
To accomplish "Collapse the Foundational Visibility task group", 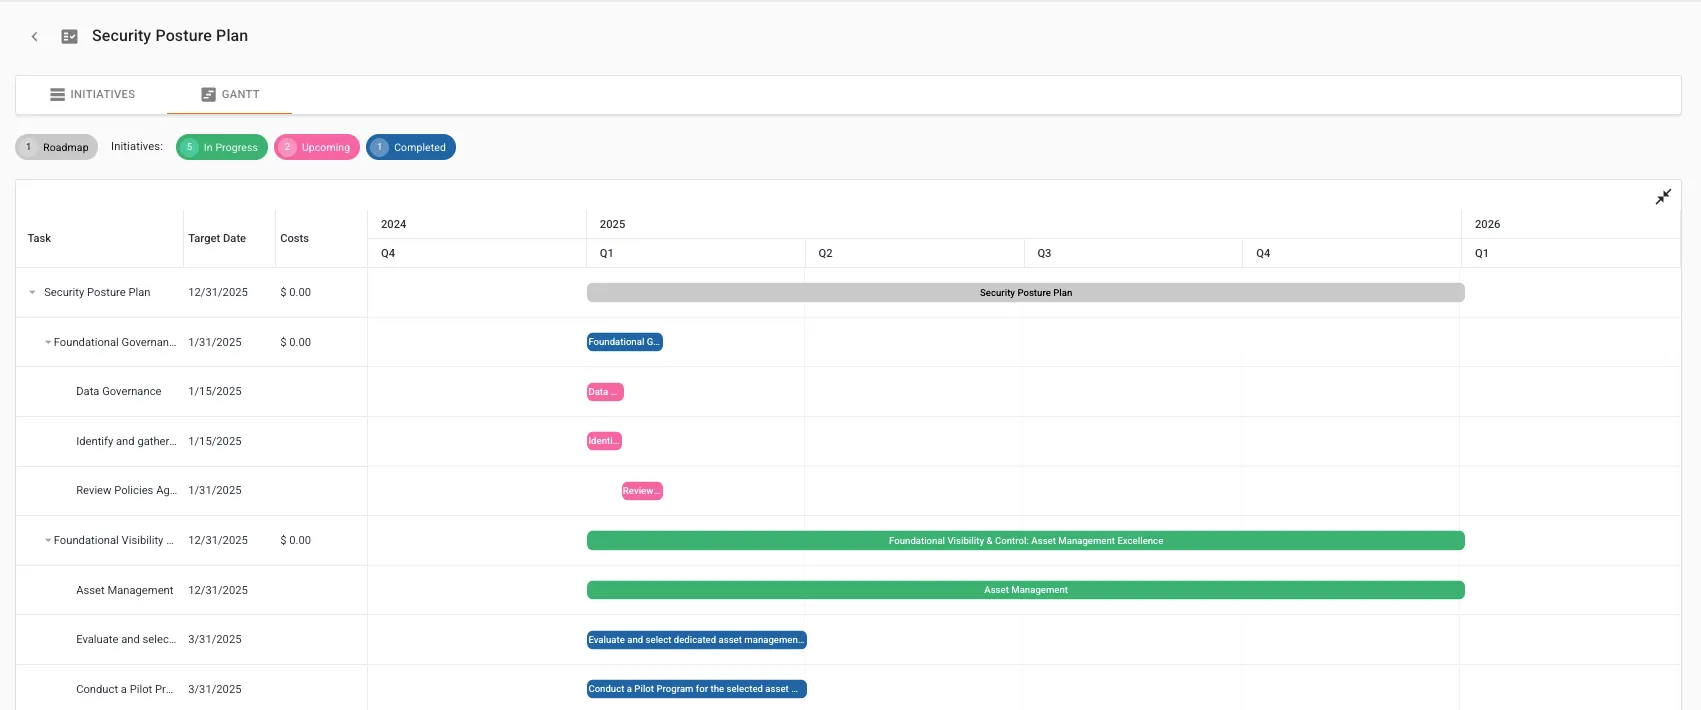I will tap(48, 540).
